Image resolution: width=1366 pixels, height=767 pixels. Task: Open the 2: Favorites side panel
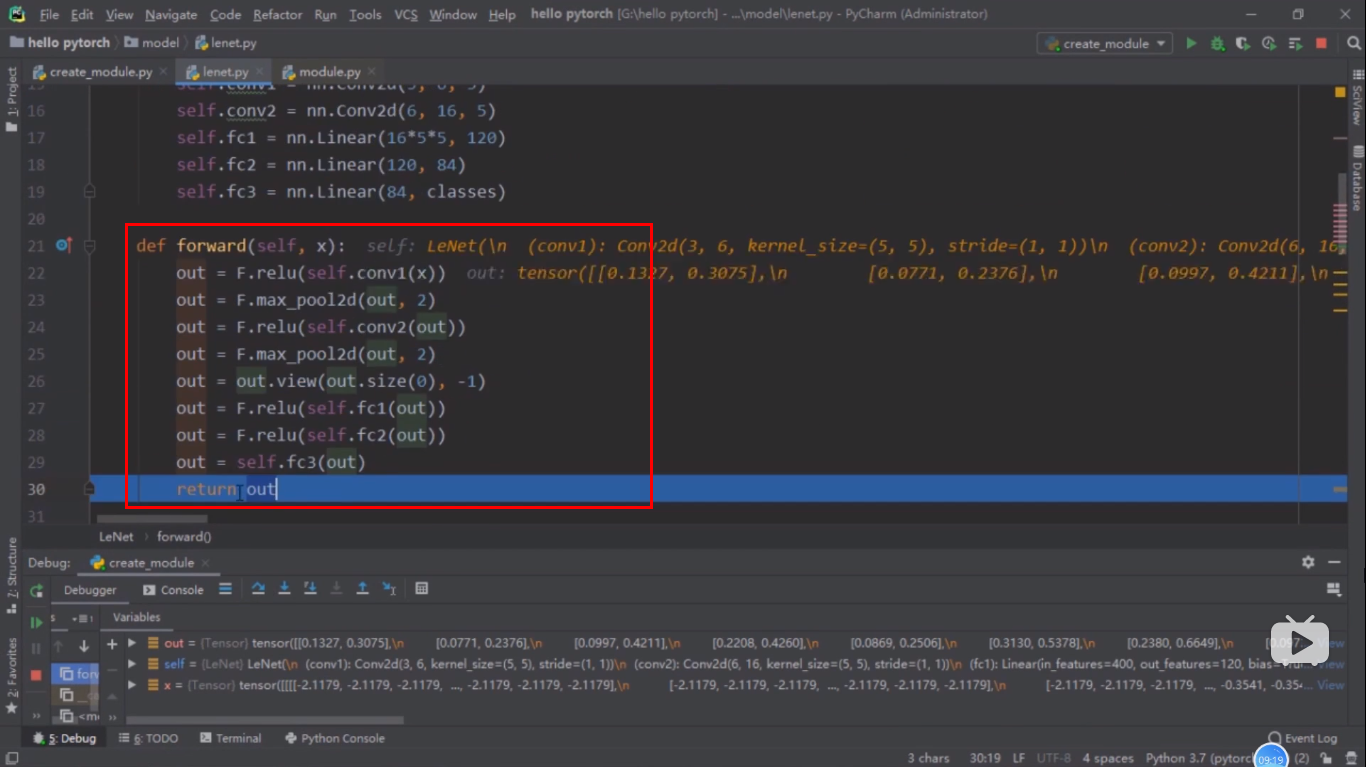point(12,676)
